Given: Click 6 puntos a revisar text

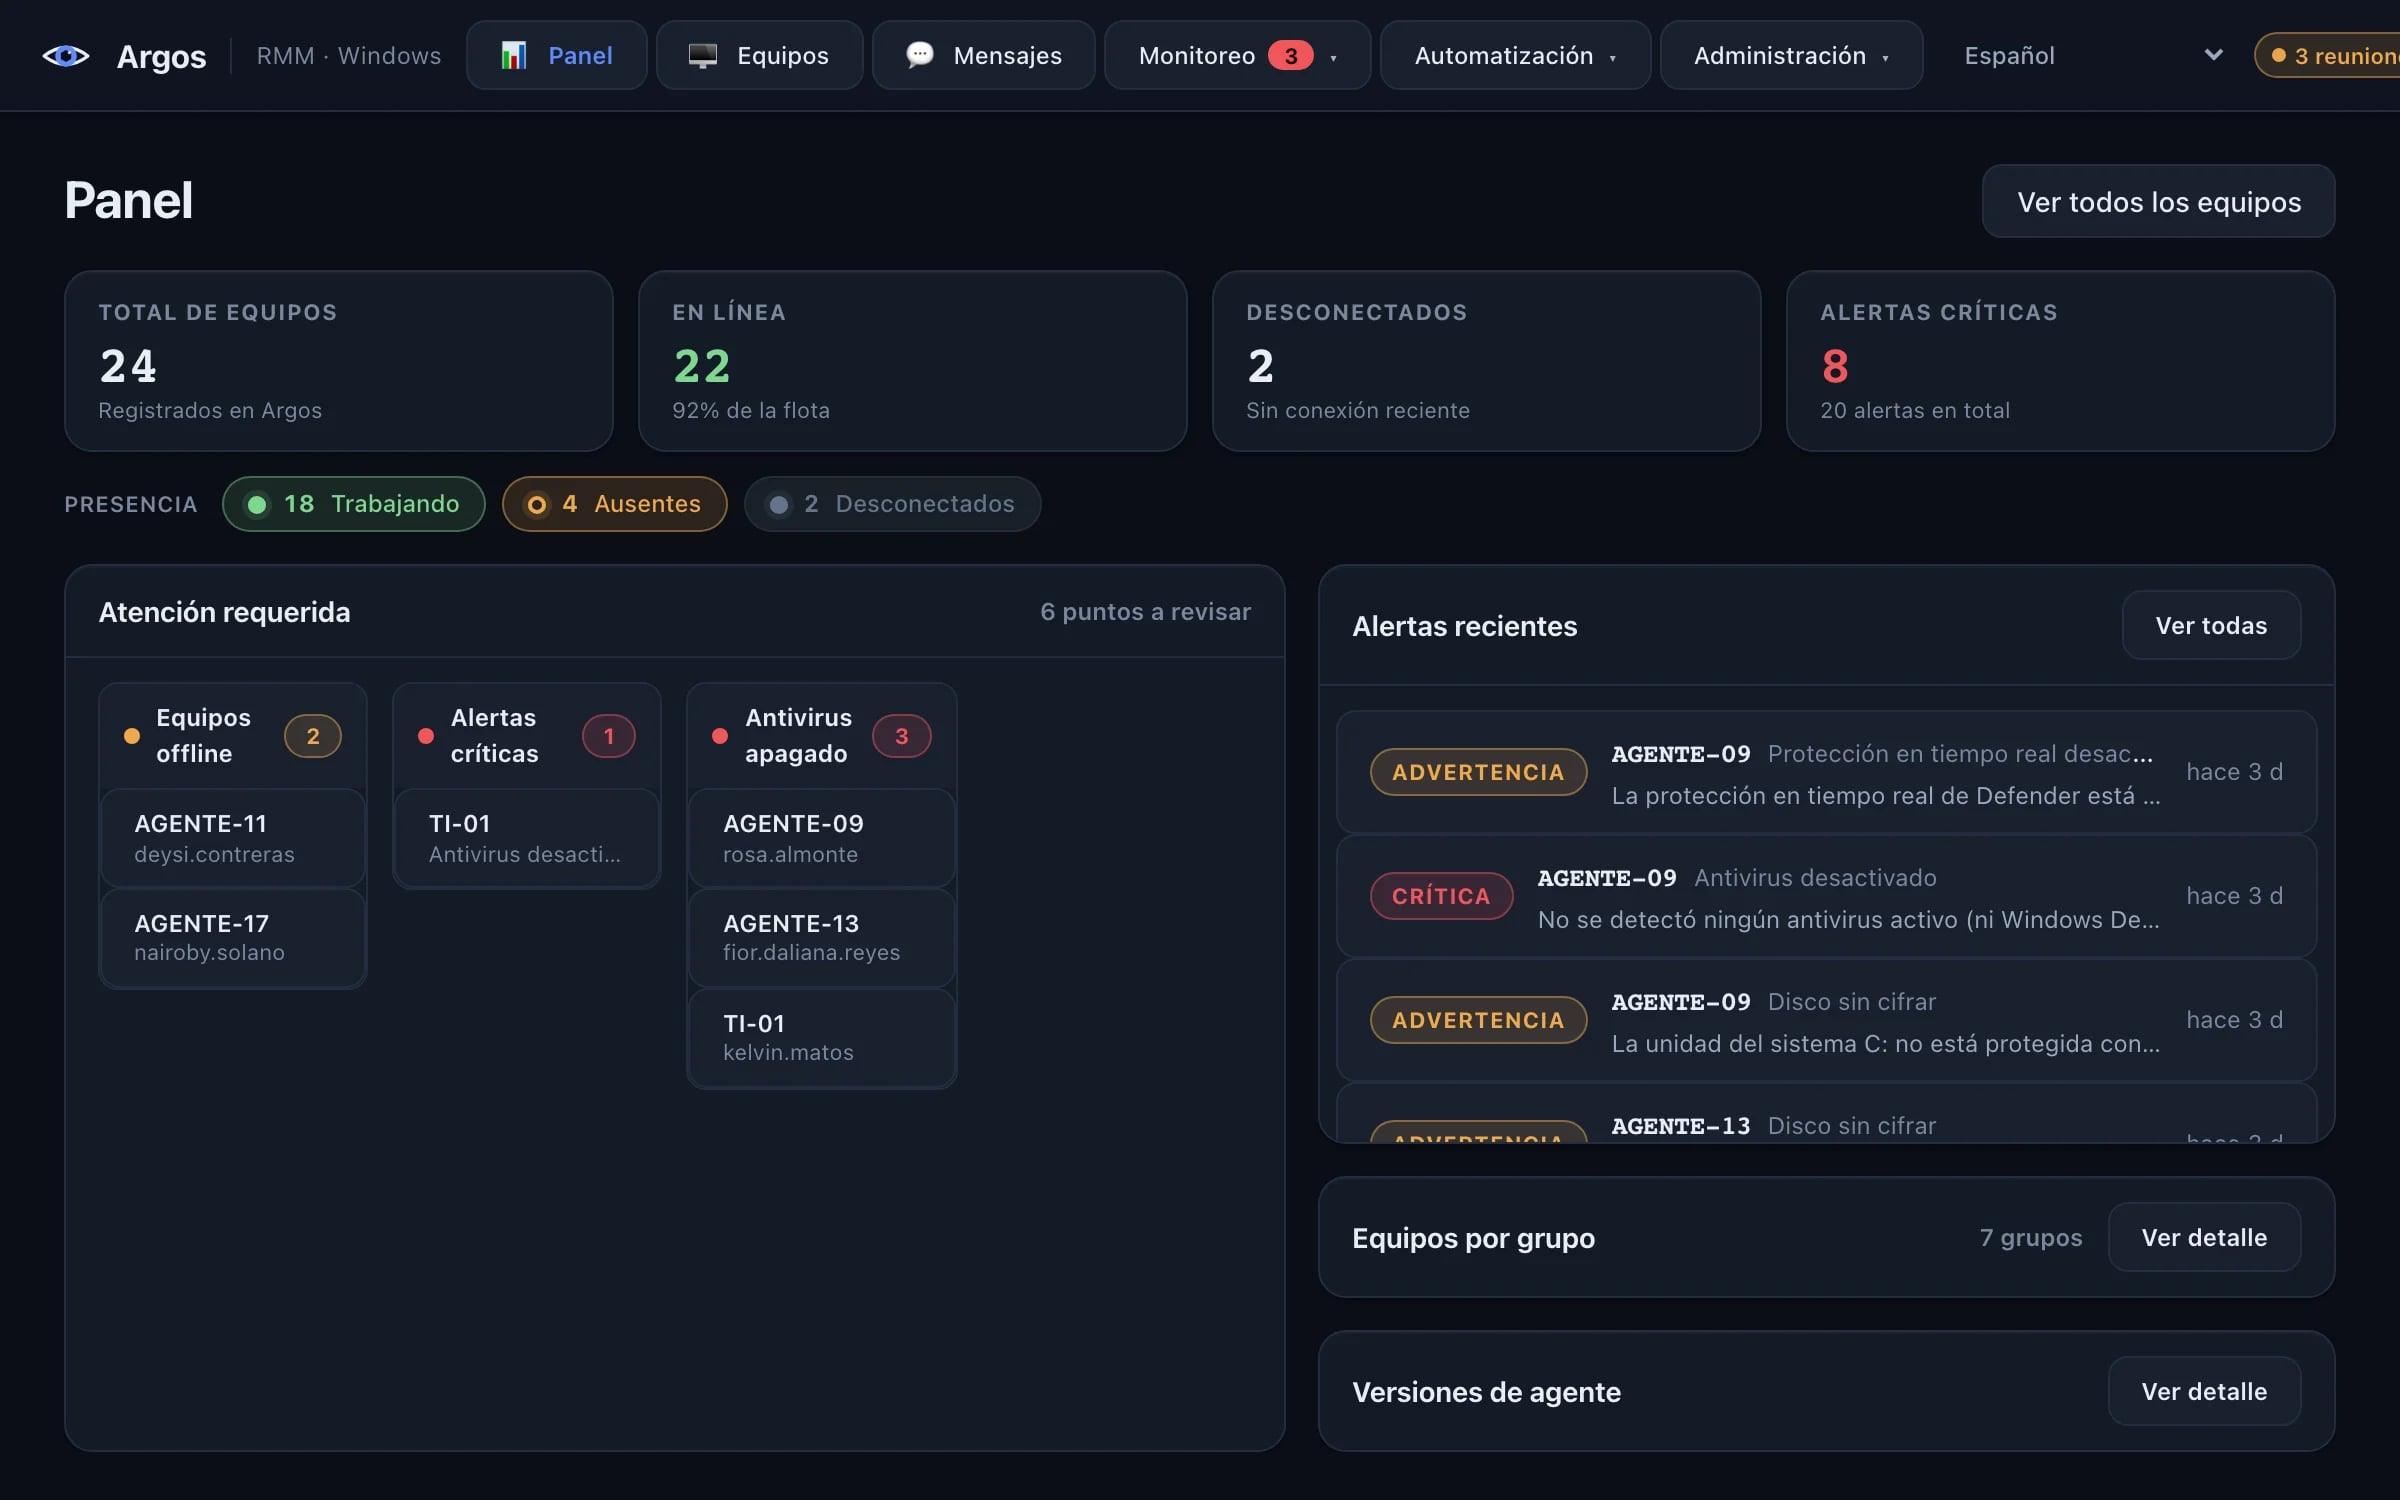Looking at the screenshot, I should [x=1145, y=612].
